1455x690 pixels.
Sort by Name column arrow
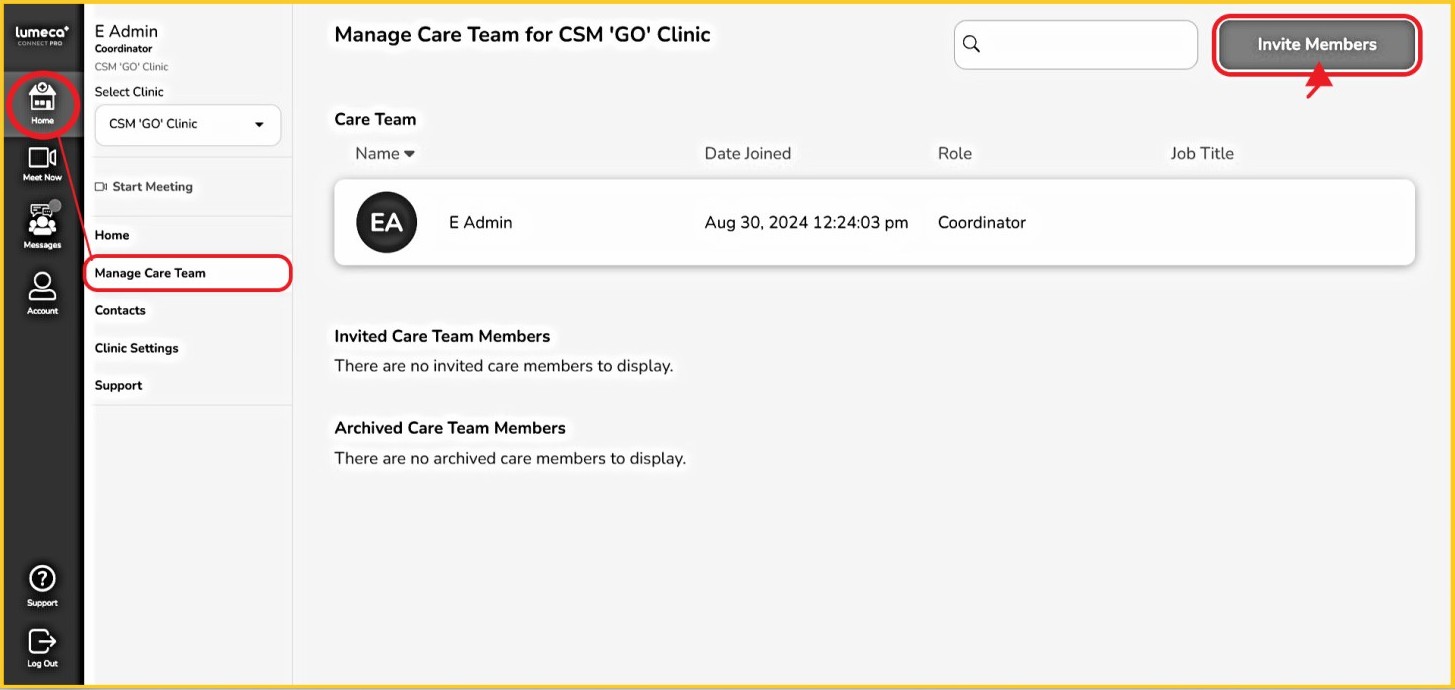tap(409, 154)
